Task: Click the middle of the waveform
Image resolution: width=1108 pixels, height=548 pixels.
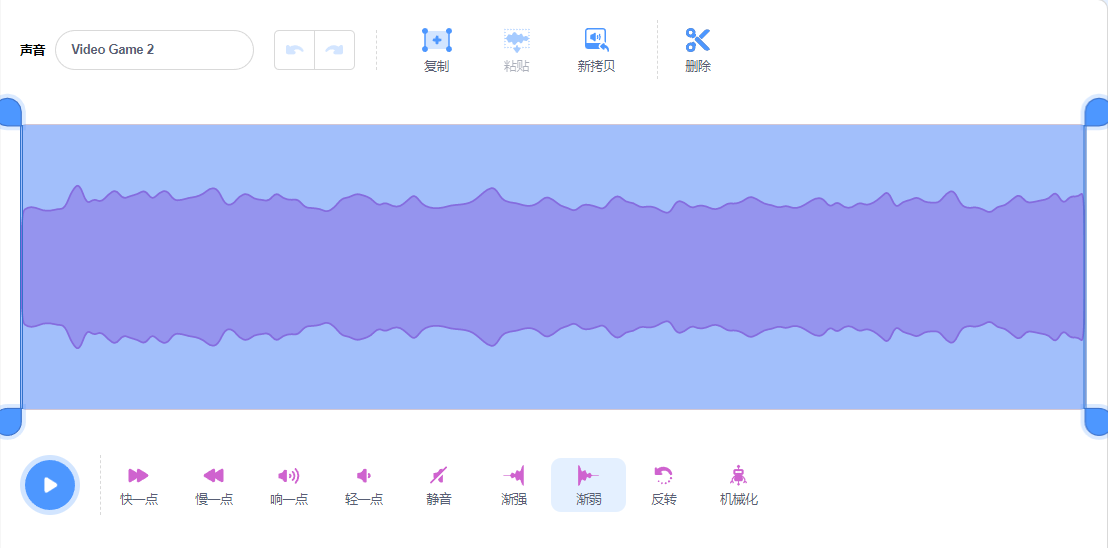Action: point(553,267)
